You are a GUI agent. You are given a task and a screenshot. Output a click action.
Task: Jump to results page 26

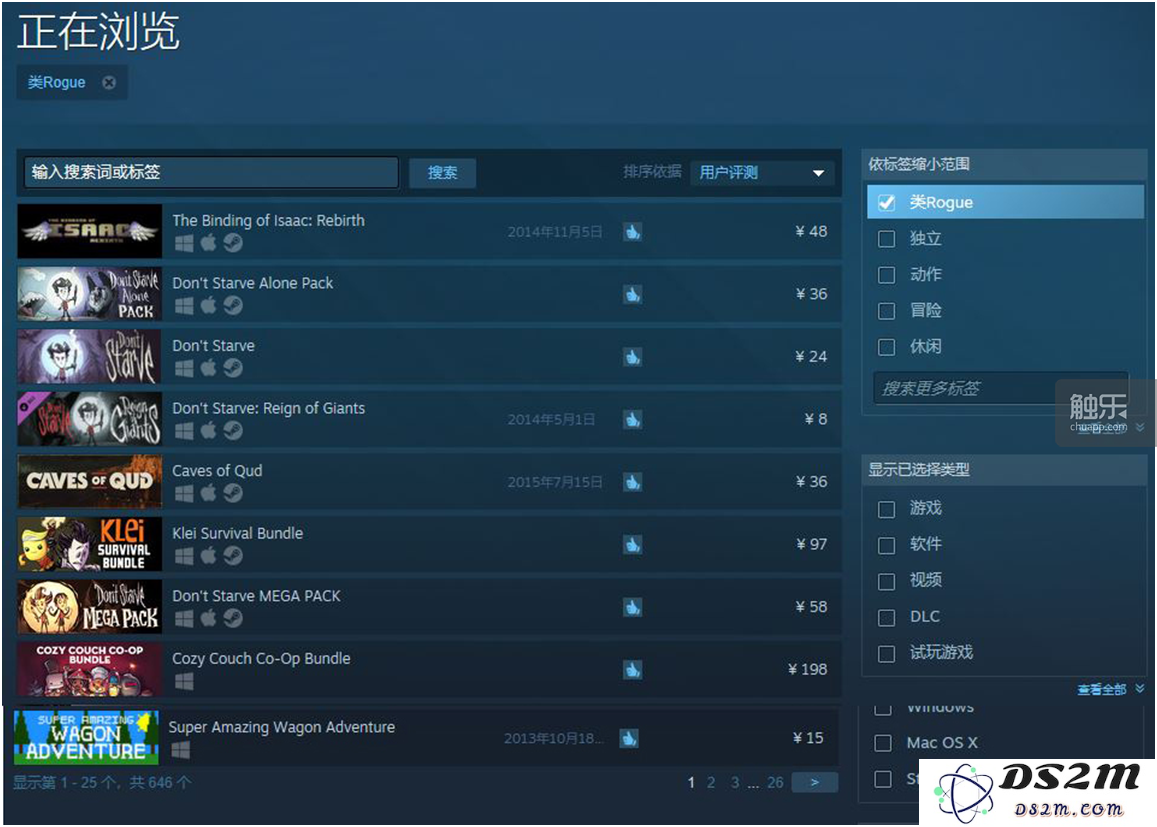pyautogui.click(x=775, y=783)
